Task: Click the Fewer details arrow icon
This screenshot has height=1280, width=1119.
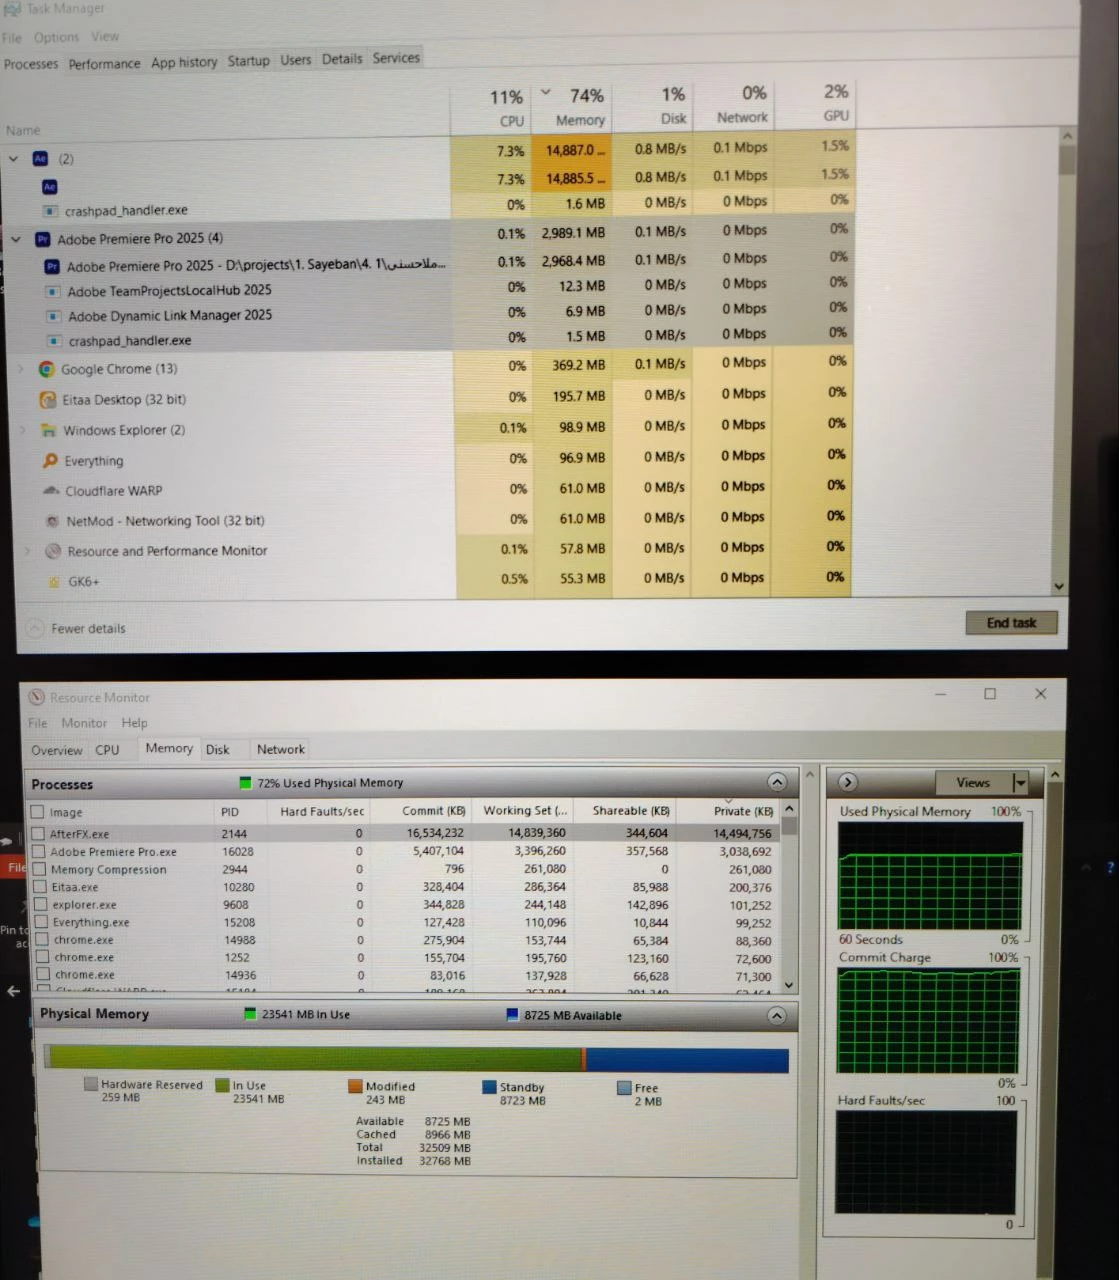Action: tap(35, 628)
